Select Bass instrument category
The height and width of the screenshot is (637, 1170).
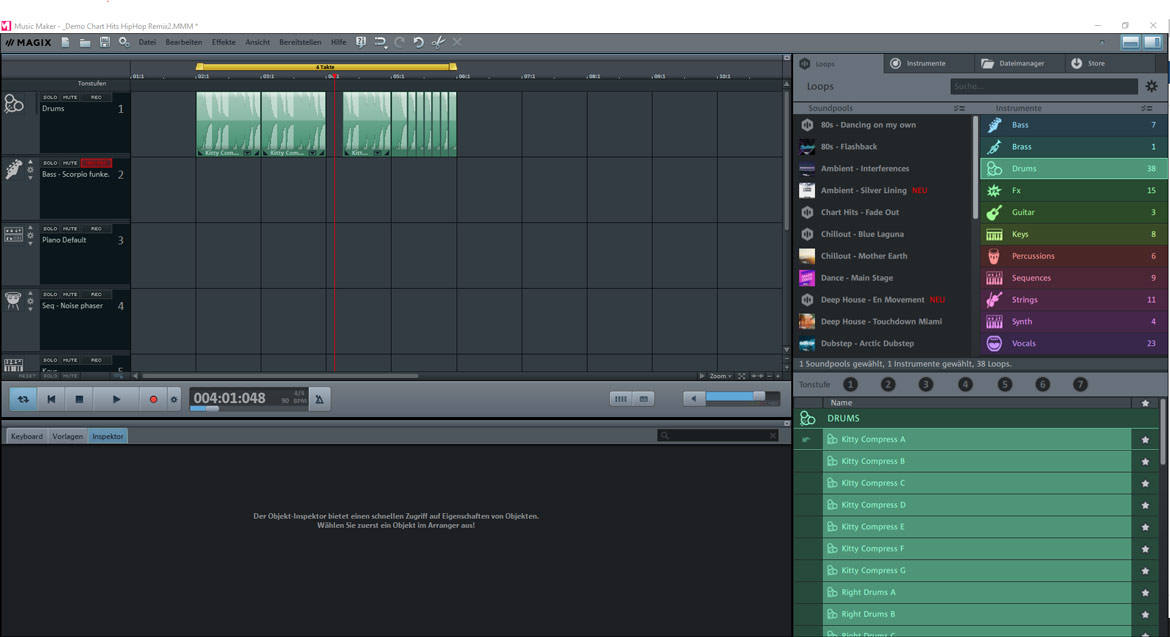[1072, 125]
